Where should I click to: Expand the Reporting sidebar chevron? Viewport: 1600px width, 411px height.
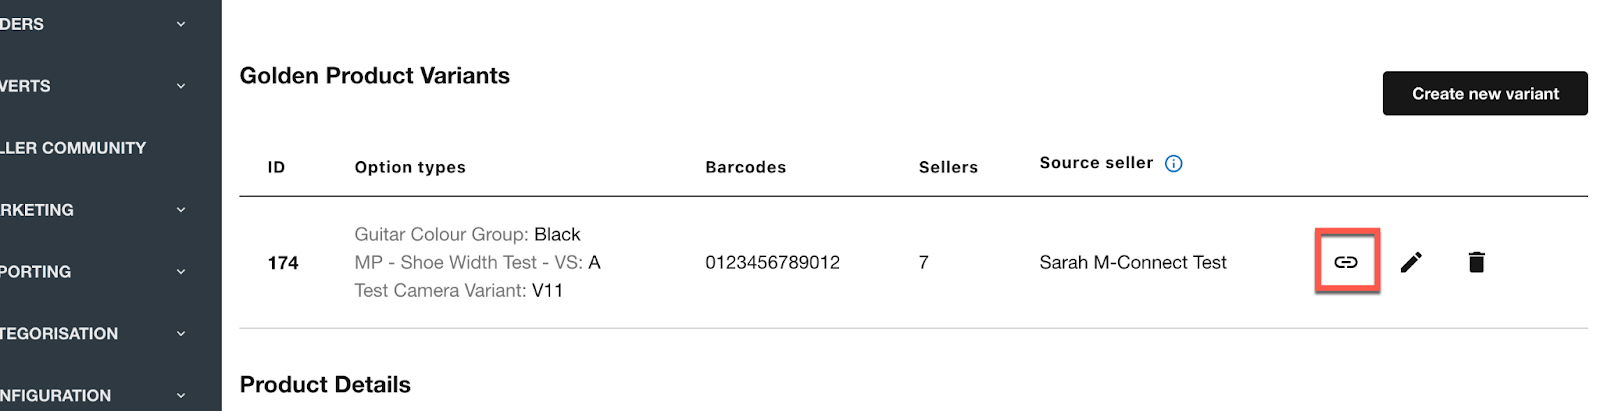pyautogui.click(x=181, y=272)
